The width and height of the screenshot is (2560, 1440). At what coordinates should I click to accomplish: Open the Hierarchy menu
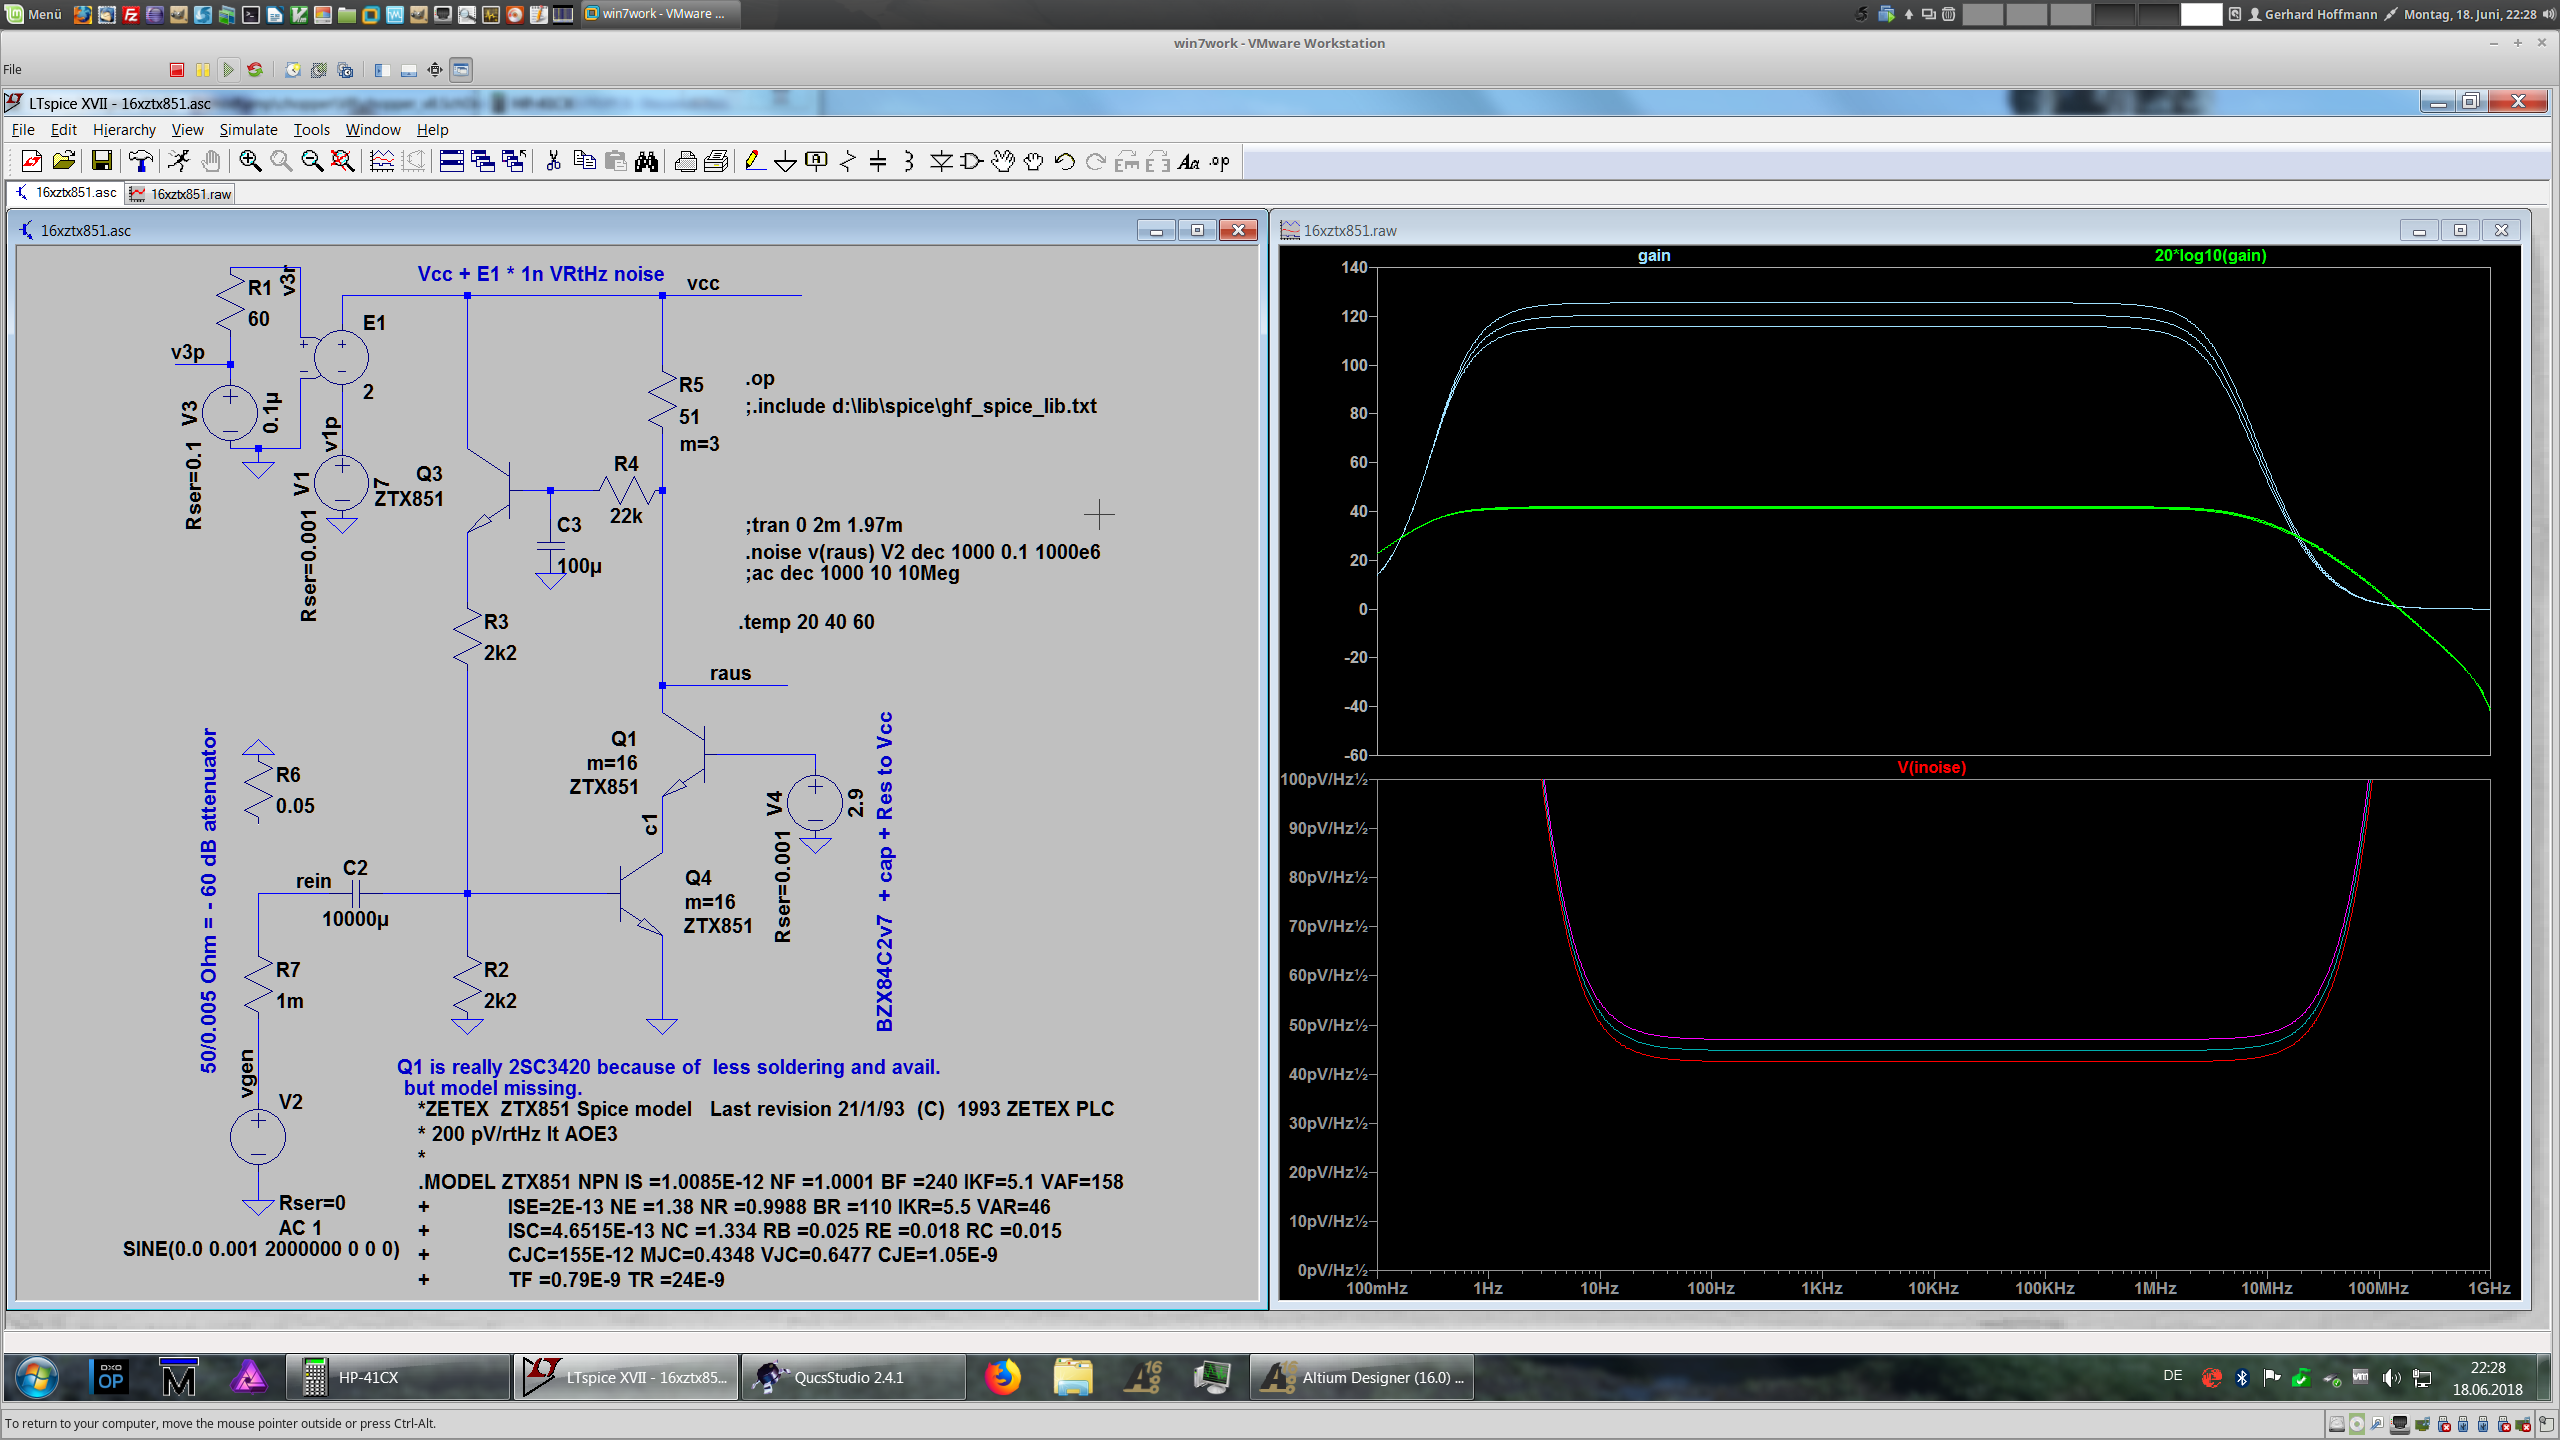coord(124,130)
